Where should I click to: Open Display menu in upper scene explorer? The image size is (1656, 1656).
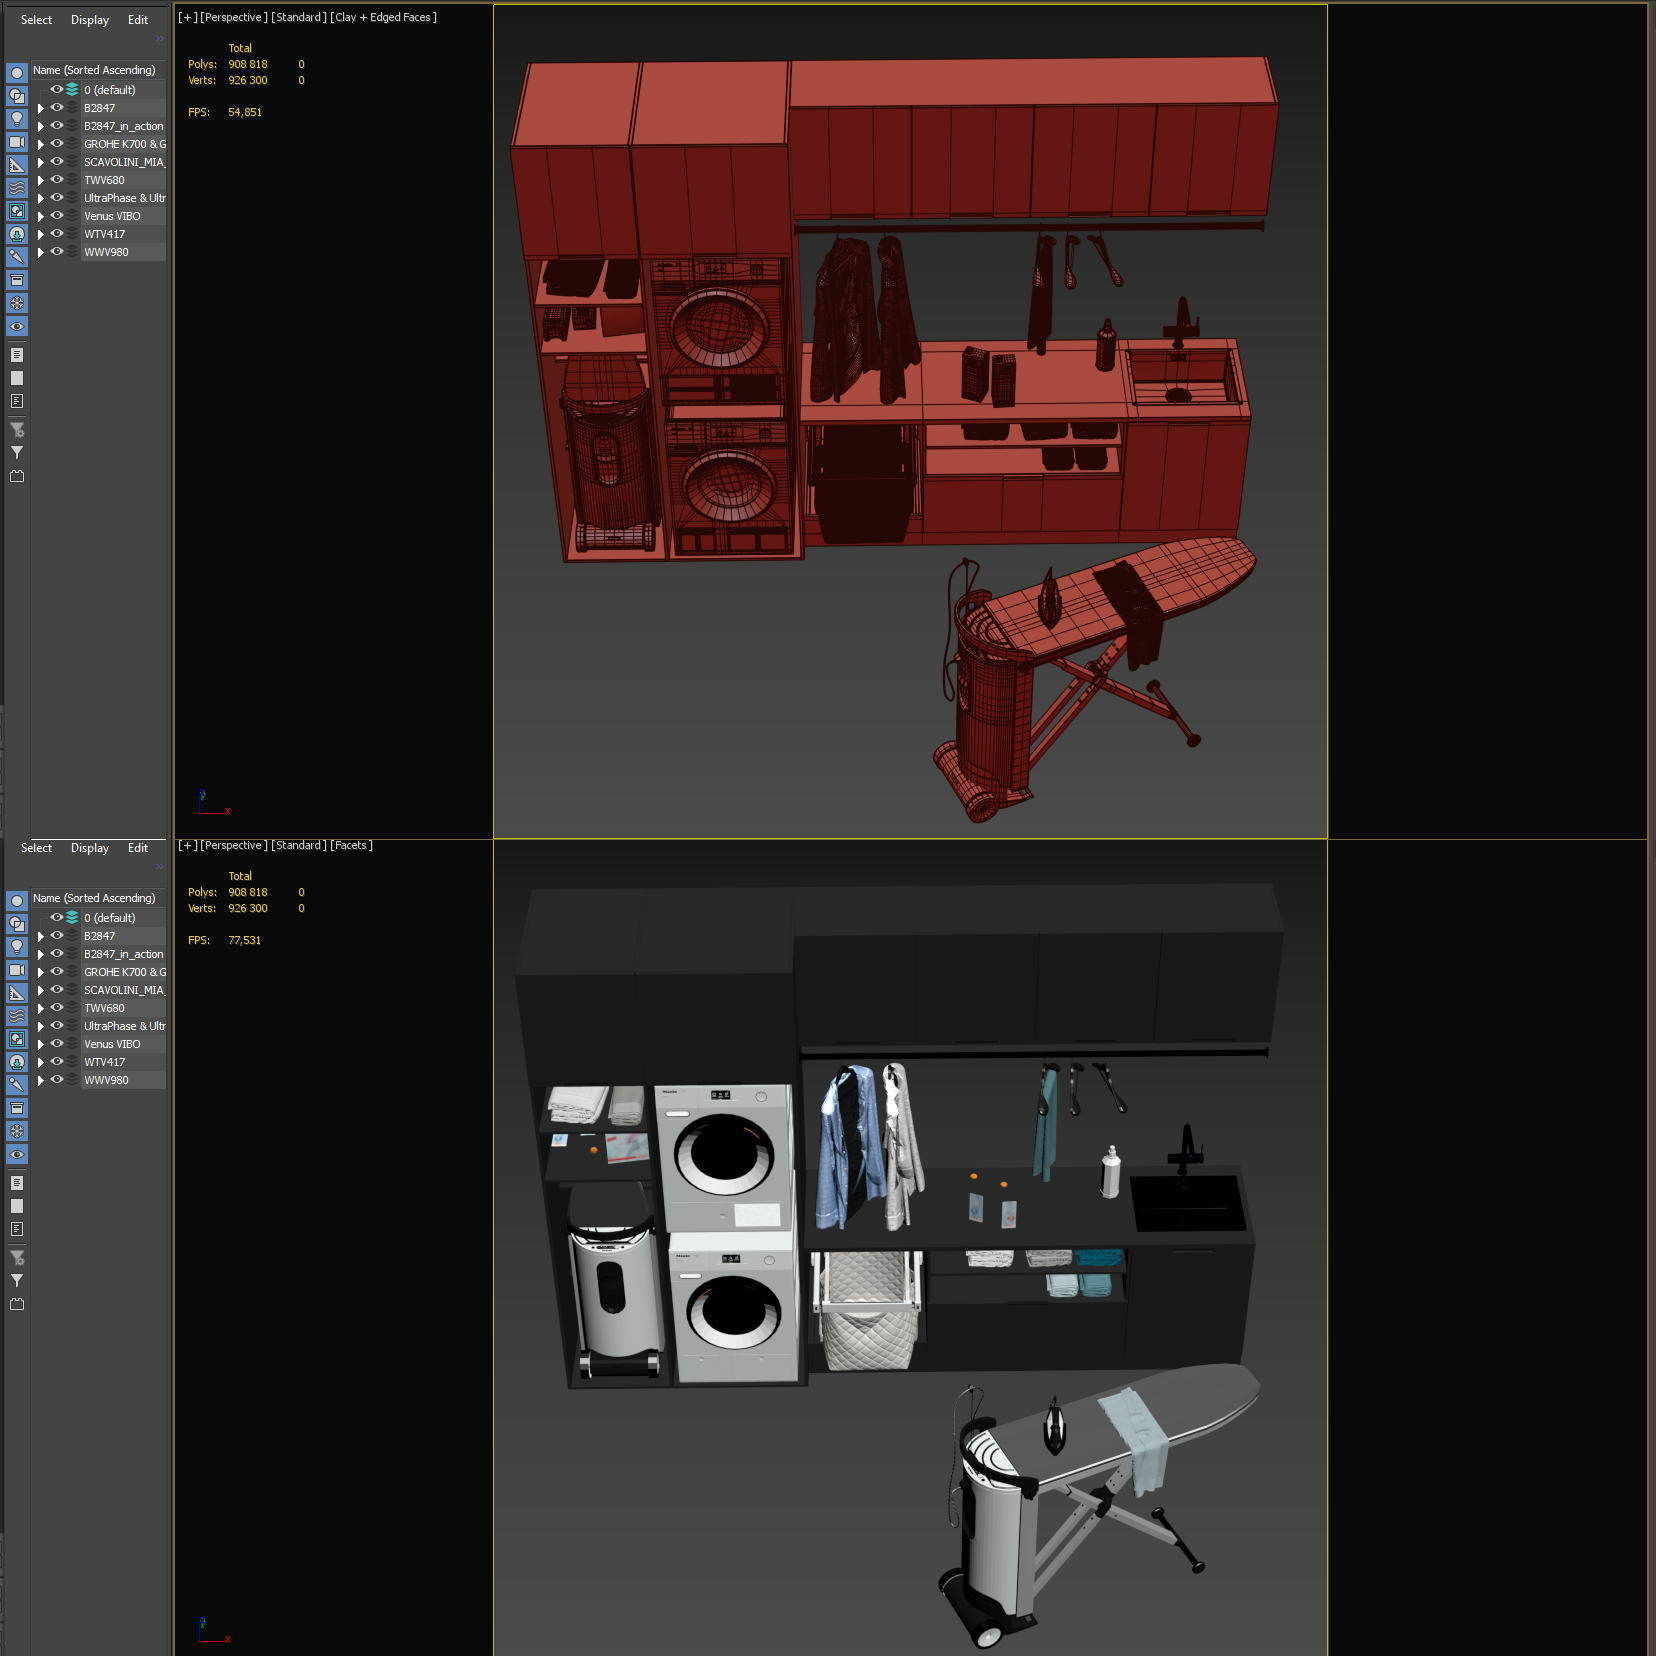pyautogui.click(x=90, y=20)
